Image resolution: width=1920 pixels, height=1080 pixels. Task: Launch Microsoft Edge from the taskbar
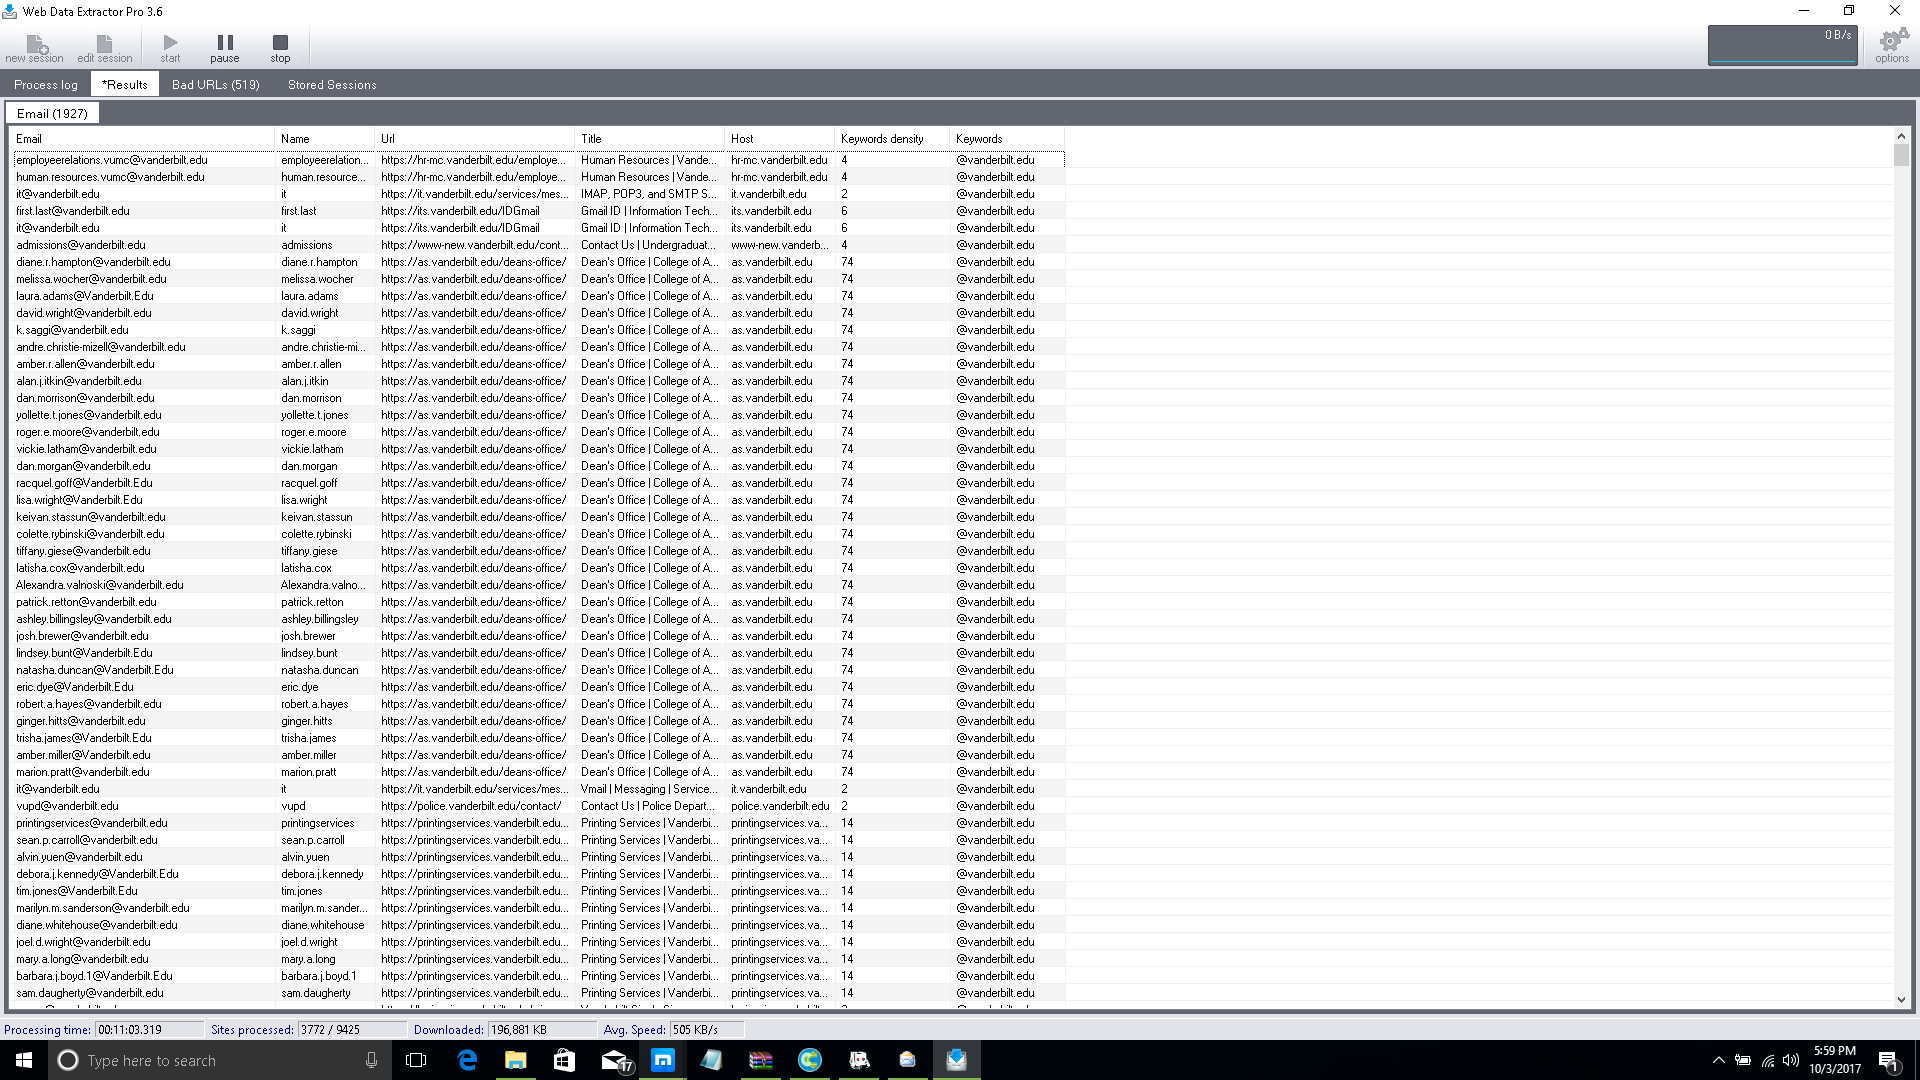[x=467, y=1060]
